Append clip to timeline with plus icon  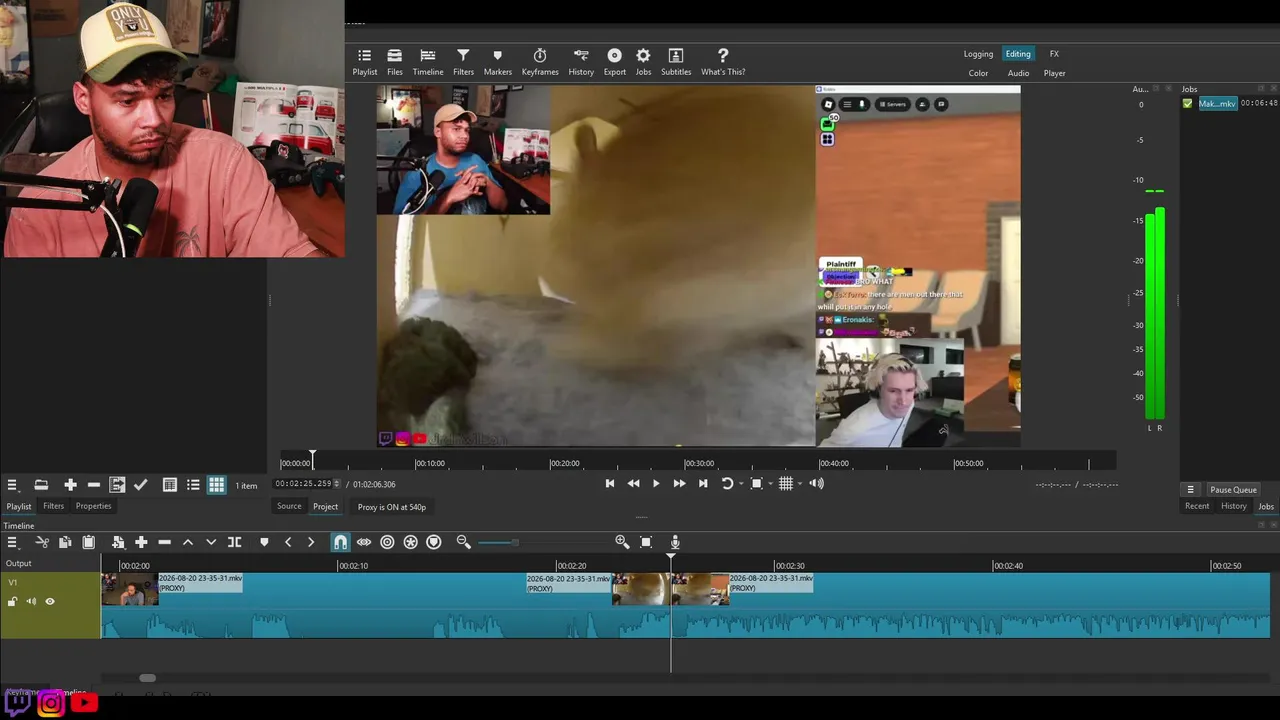[x=141, y=542]
